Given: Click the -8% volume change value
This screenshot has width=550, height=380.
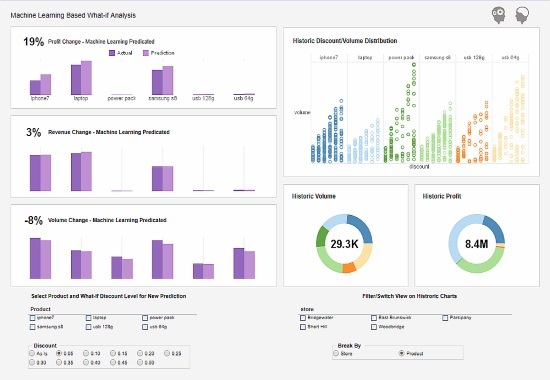Looking at the screenshot, I should pyautogui.click(x=33, y=220).
